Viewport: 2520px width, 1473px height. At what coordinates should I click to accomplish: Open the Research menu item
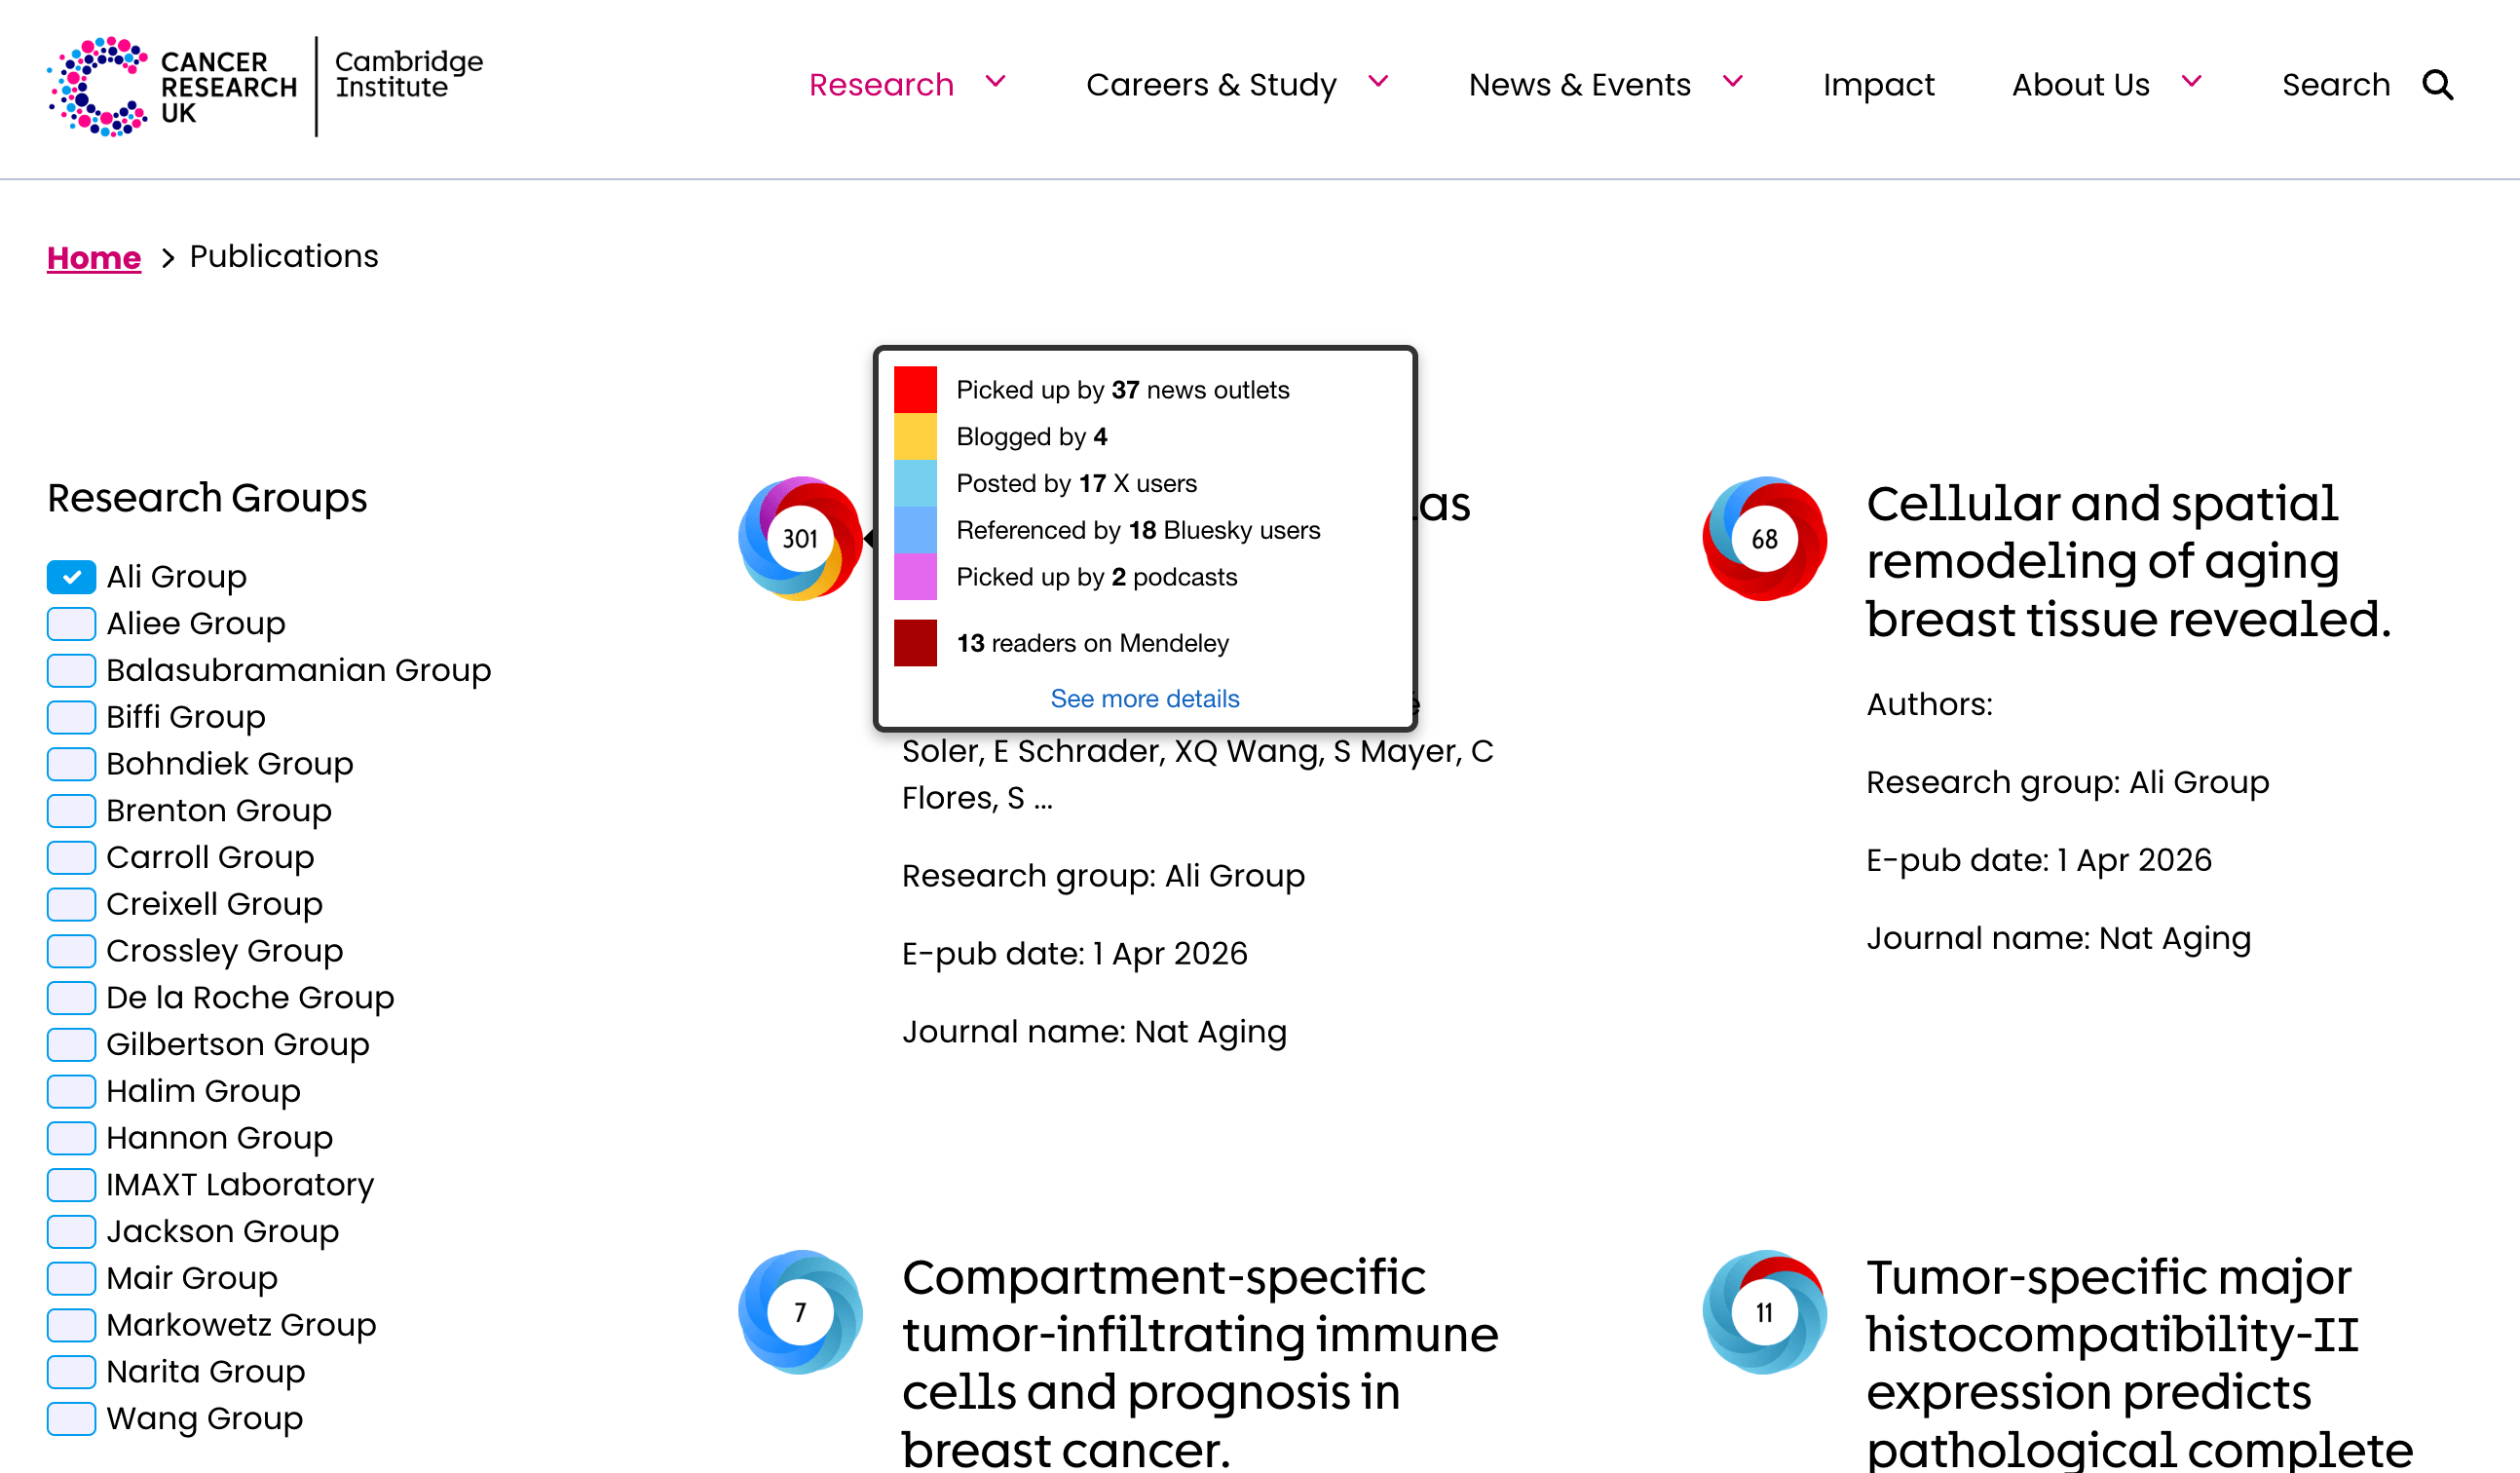(x=881, y=84)
